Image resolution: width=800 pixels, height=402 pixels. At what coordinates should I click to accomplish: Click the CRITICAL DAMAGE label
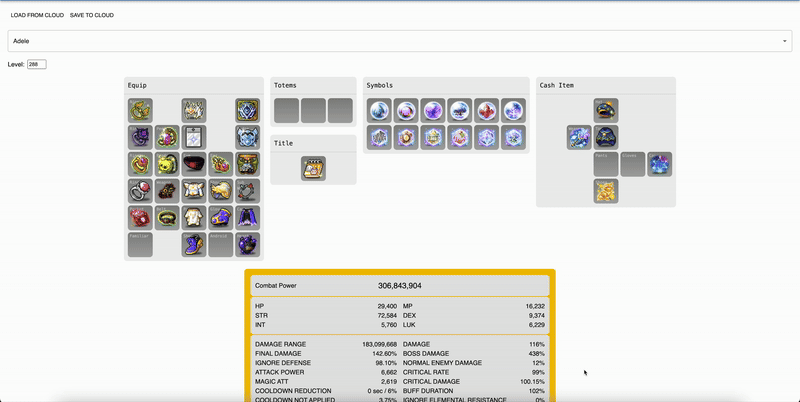431,382
